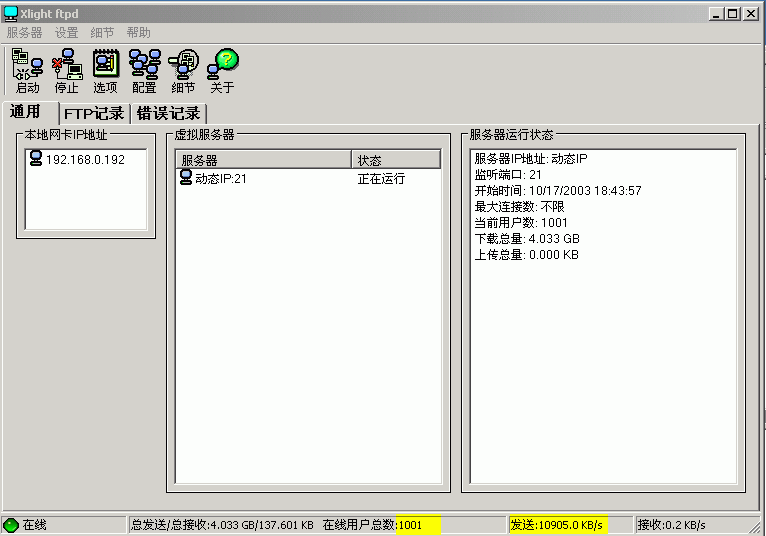Click the window resize grip corner
Image resolution: width=766 pixels, height=536 pixels.
(x=756, y=526)
